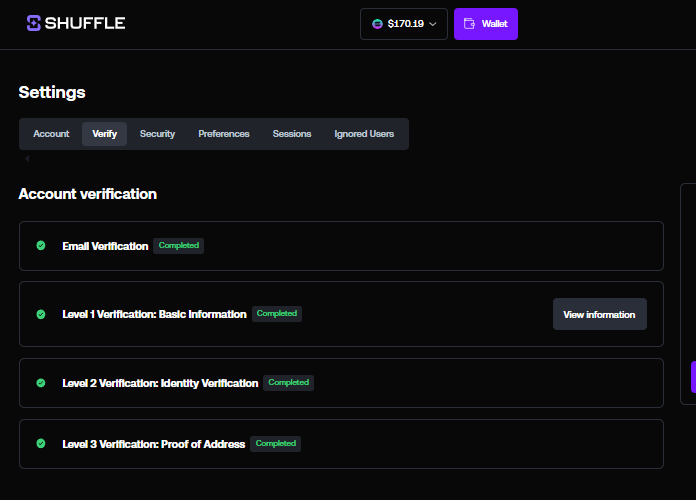
Task: Click the currency coin icon beside the balance
Action: coord(377,24)
